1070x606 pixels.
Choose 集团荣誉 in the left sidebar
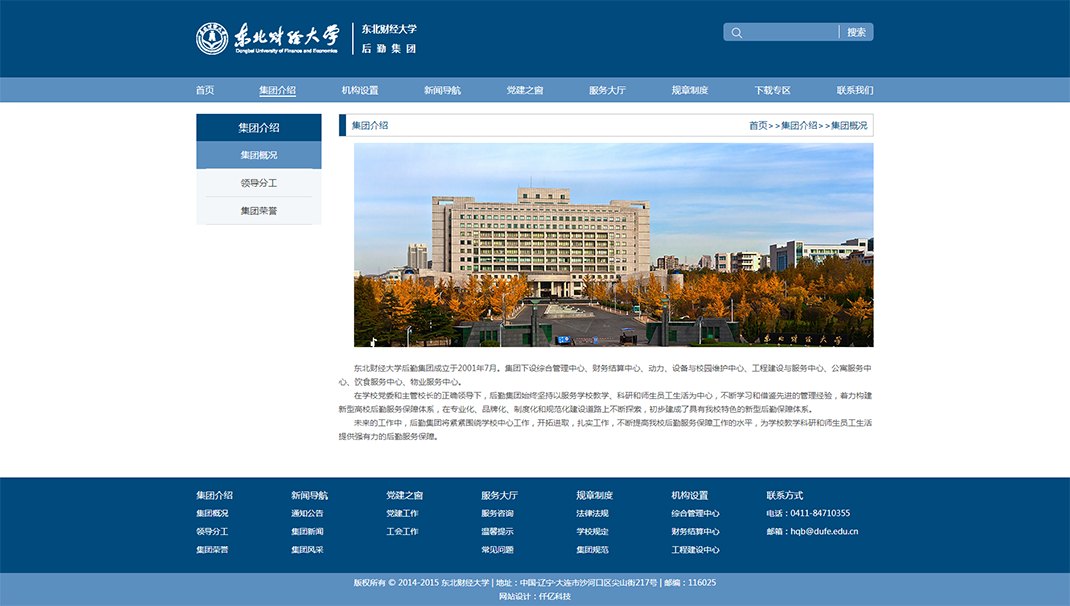(259, 211)
